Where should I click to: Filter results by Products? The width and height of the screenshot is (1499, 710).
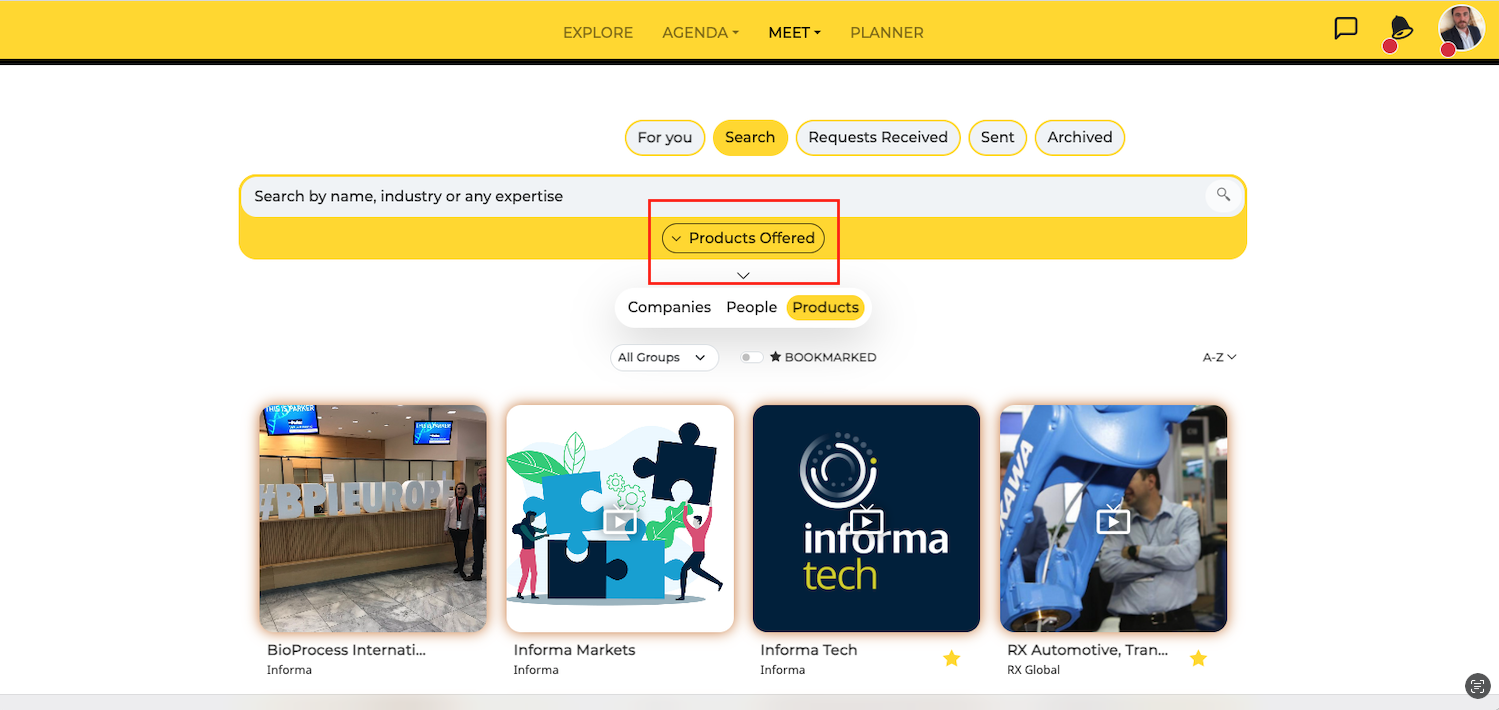point(825,307)
